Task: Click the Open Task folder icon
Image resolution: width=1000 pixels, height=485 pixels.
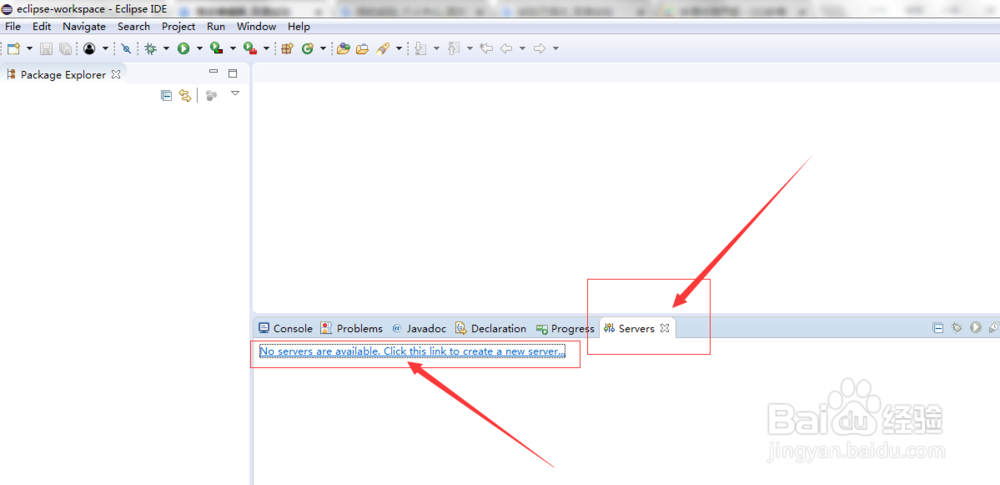Action: [x=363, y=48]
